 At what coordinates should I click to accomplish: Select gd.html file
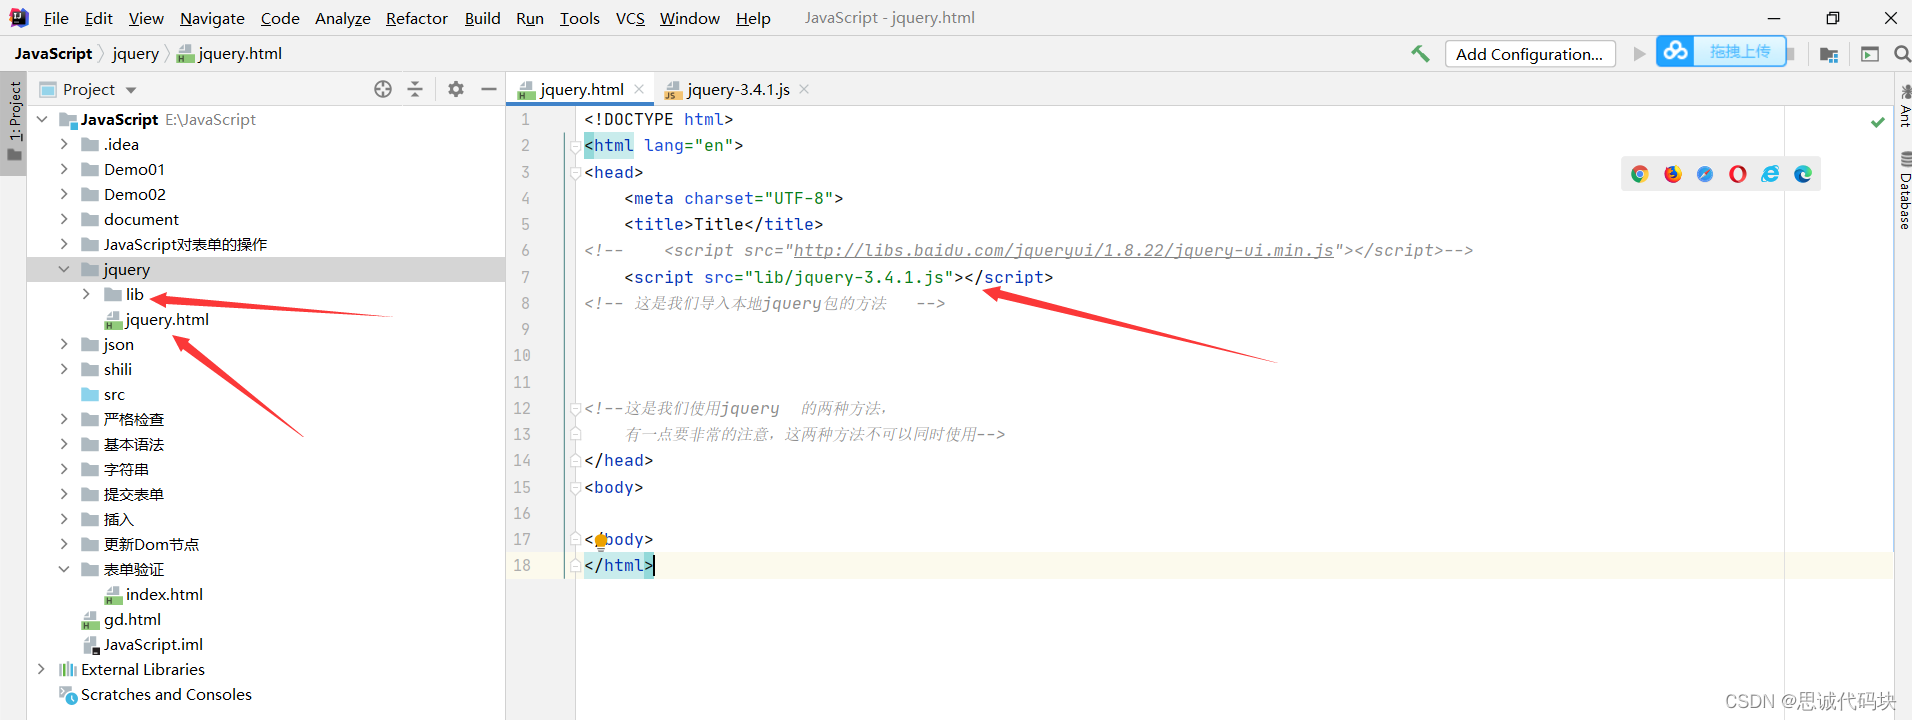[x=132, y=619]
